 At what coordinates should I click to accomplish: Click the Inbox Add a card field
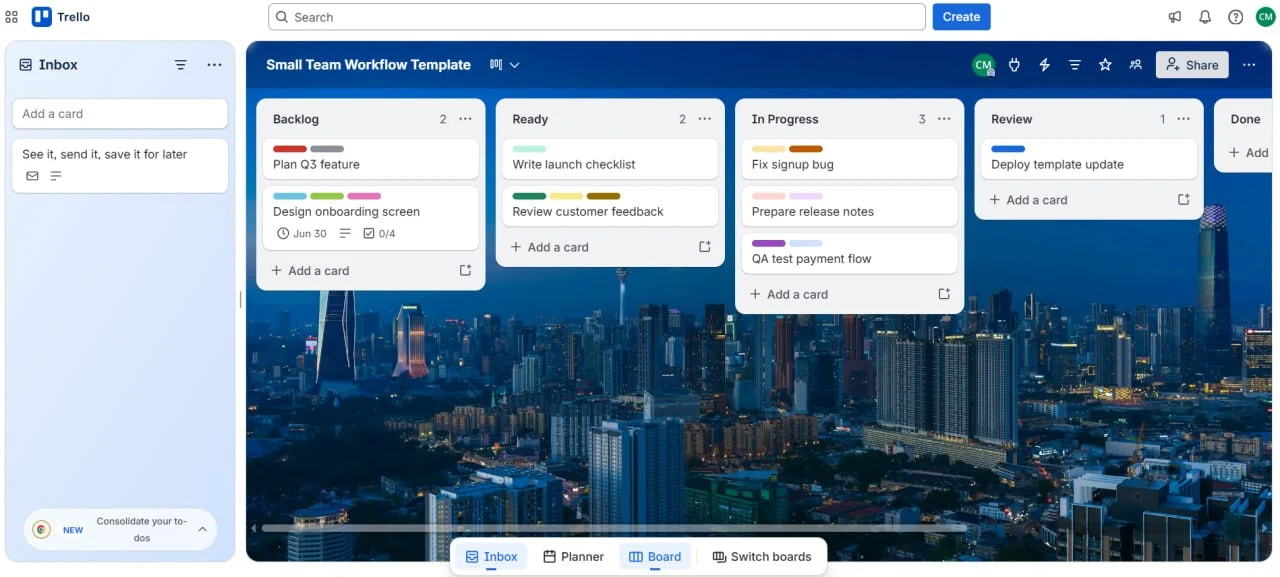pyautogui.click(x=120, y=114)
